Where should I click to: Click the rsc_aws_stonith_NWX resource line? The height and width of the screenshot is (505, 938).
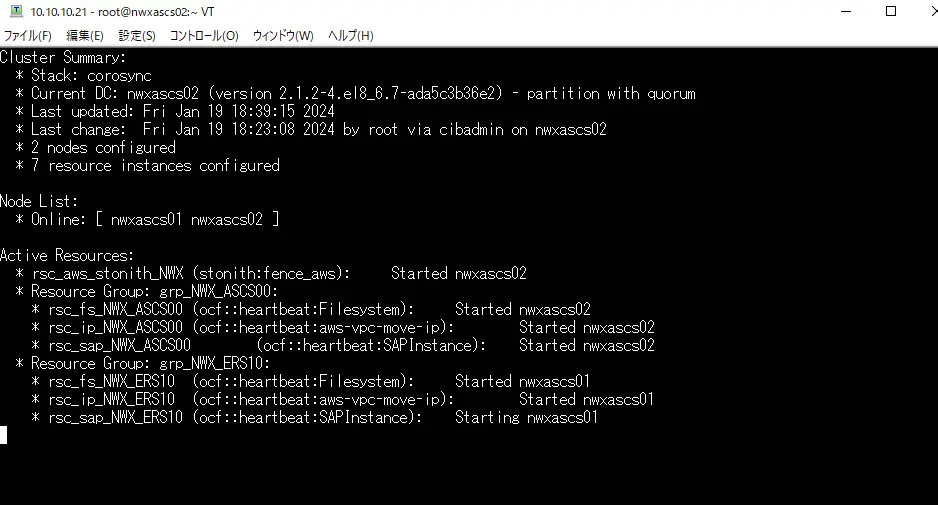tap(271, 273)
